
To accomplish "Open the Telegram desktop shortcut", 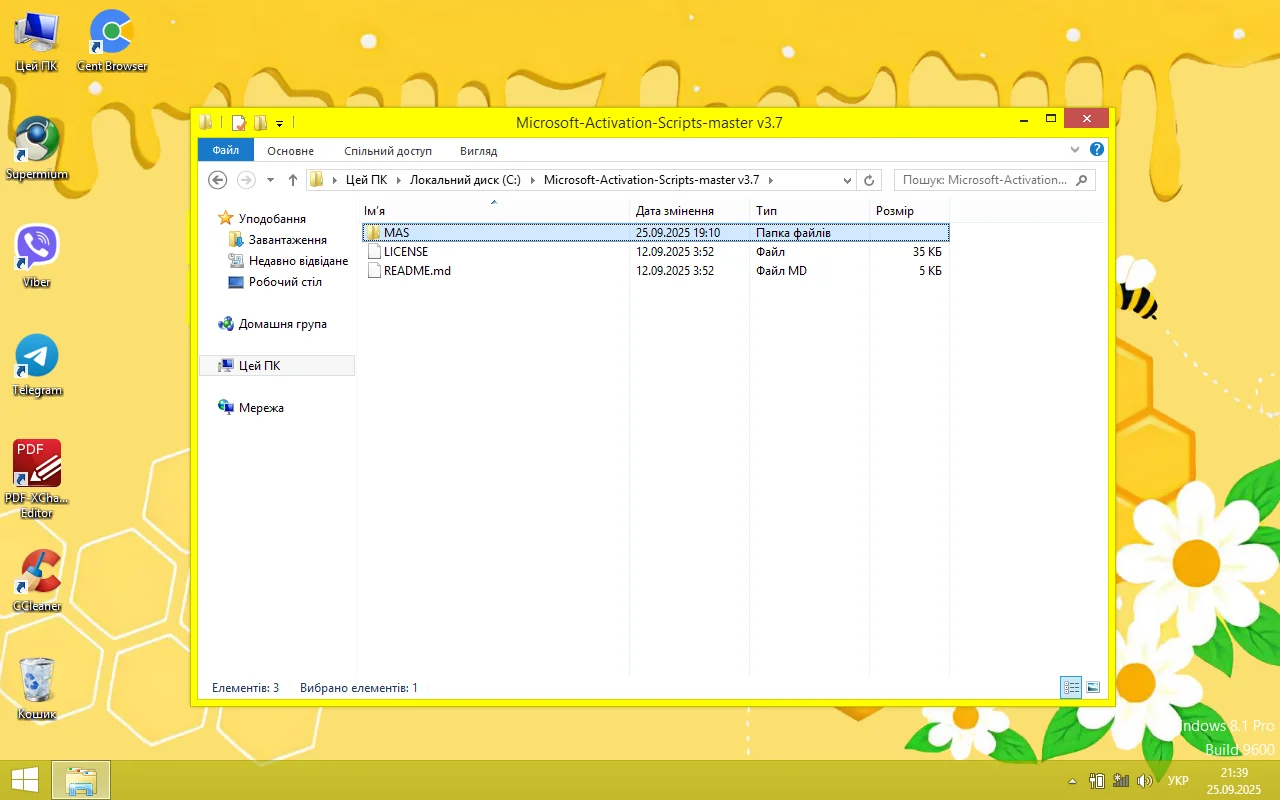I will click(37, 357).
